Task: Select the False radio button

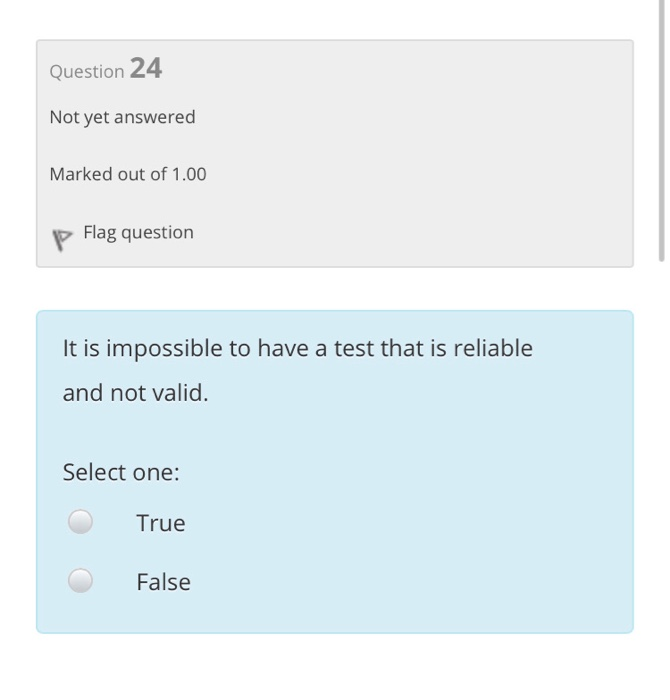Action: pyautogui.click(x=80, y=580)
